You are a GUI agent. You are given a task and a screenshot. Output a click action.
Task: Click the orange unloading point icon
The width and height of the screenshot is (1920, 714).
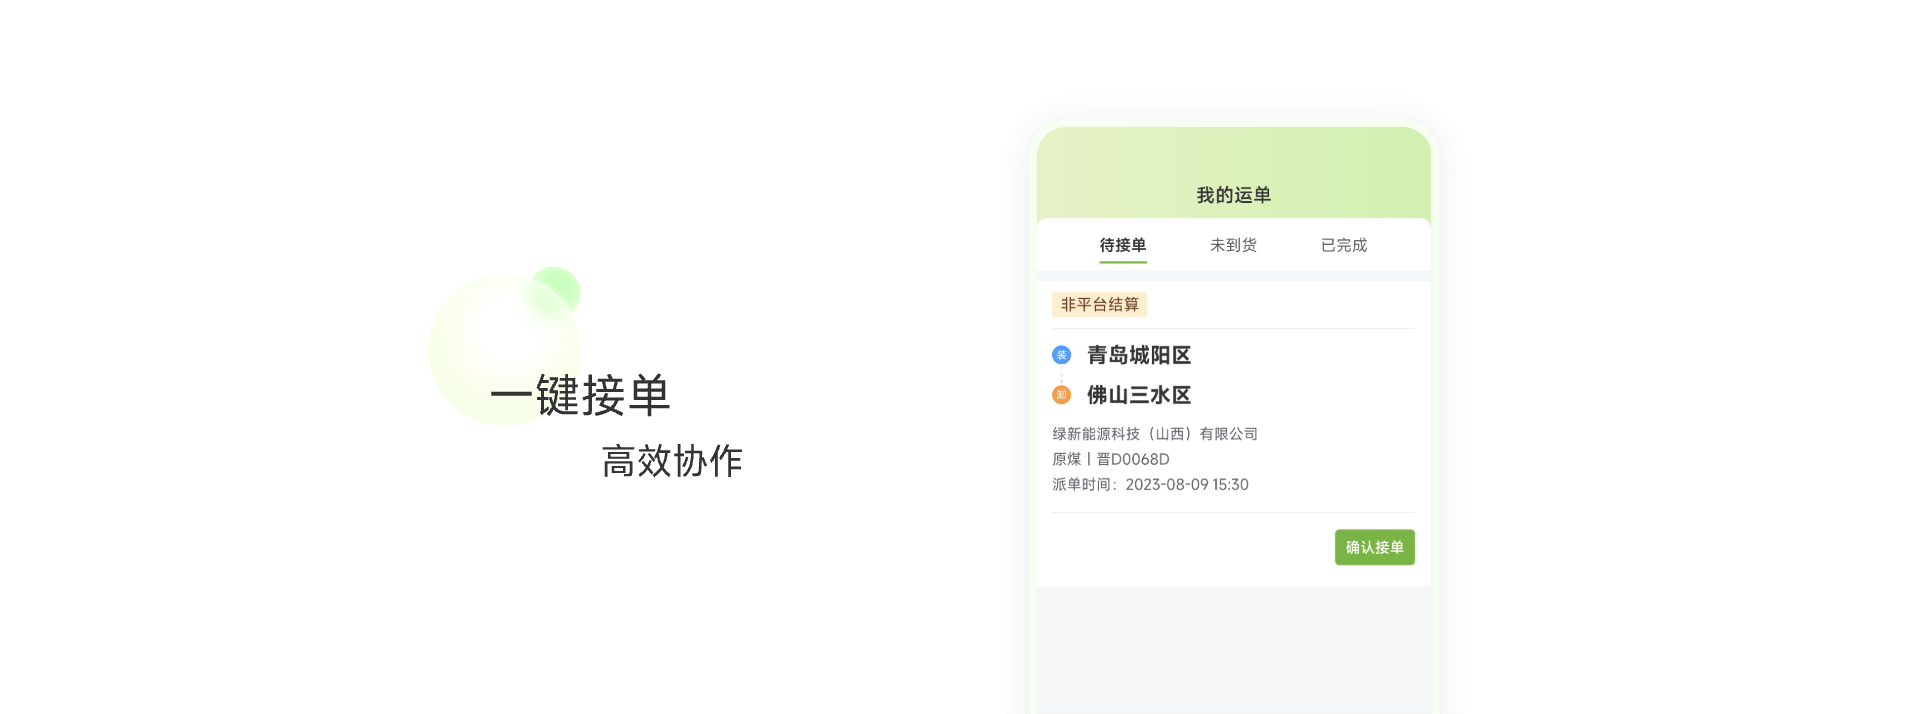pos(1061,395)
